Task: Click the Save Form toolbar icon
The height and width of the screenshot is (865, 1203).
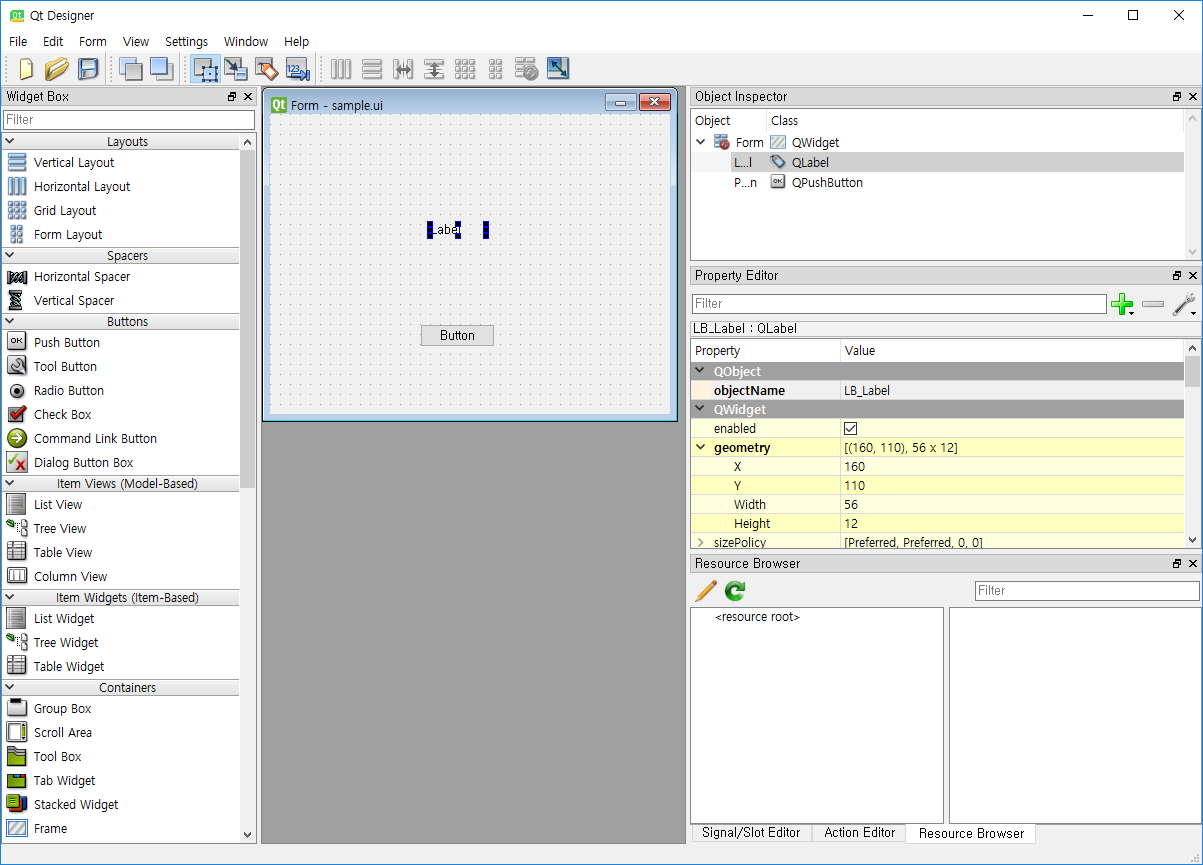Action: (x=88, y=68)
